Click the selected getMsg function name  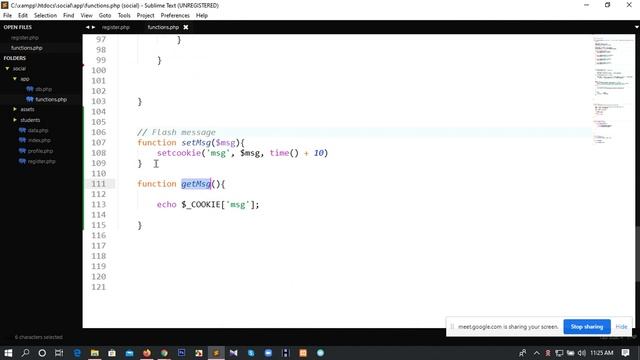coord(196,184)
